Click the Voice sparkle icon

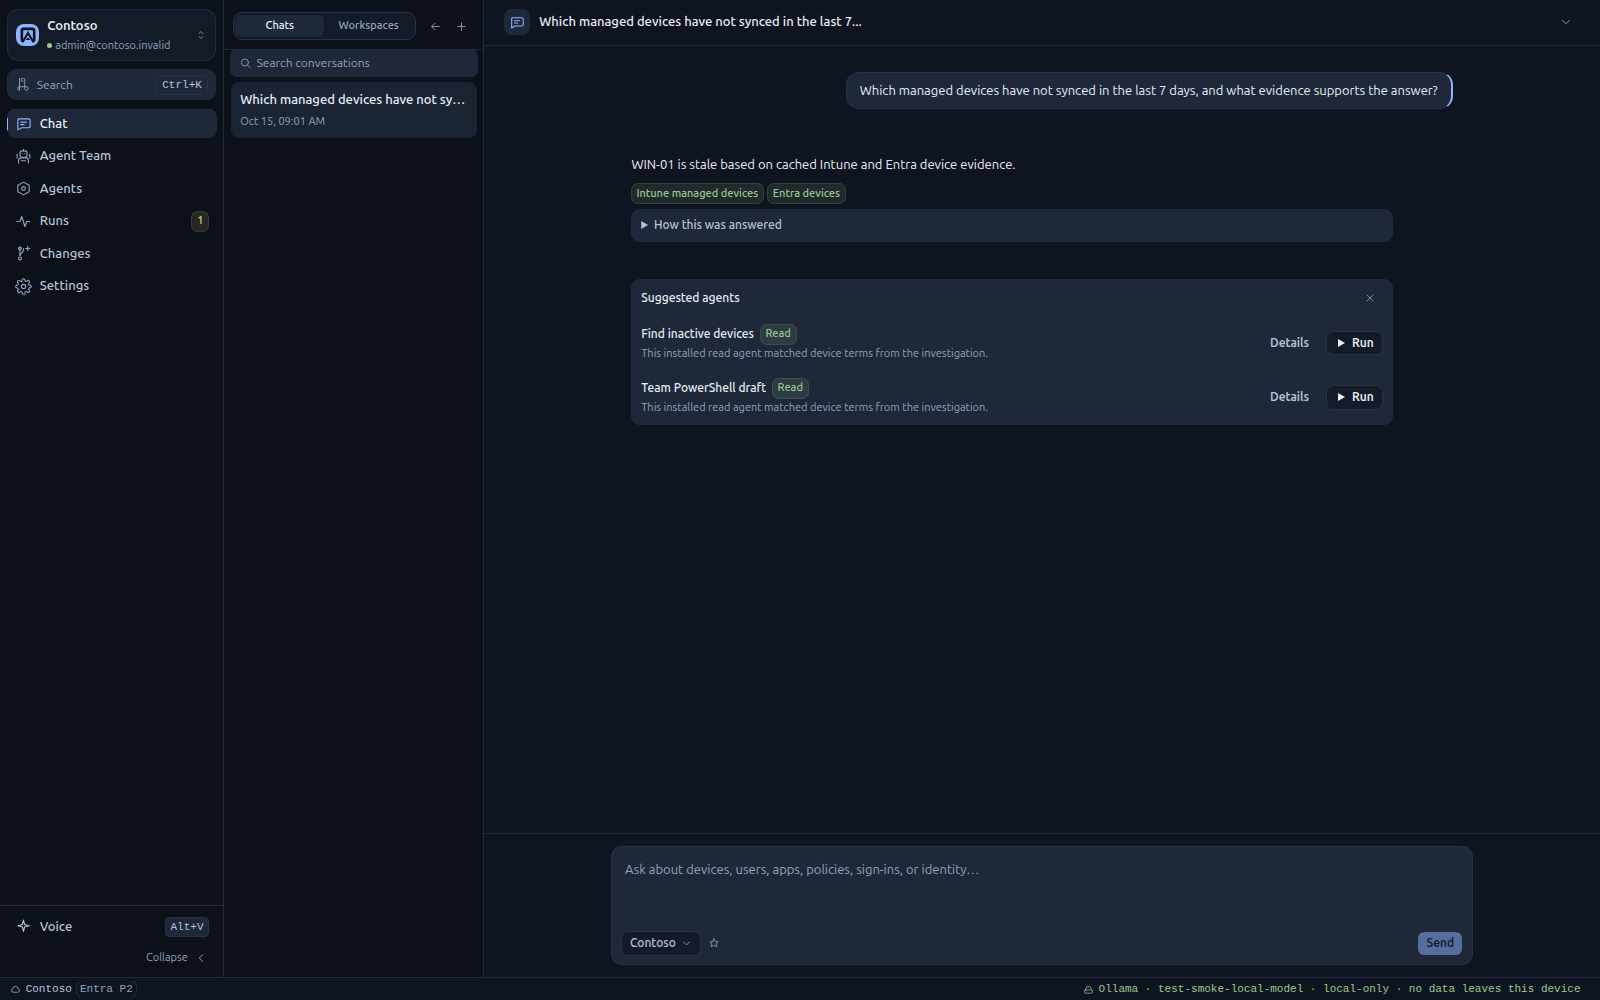click(23, 926)
